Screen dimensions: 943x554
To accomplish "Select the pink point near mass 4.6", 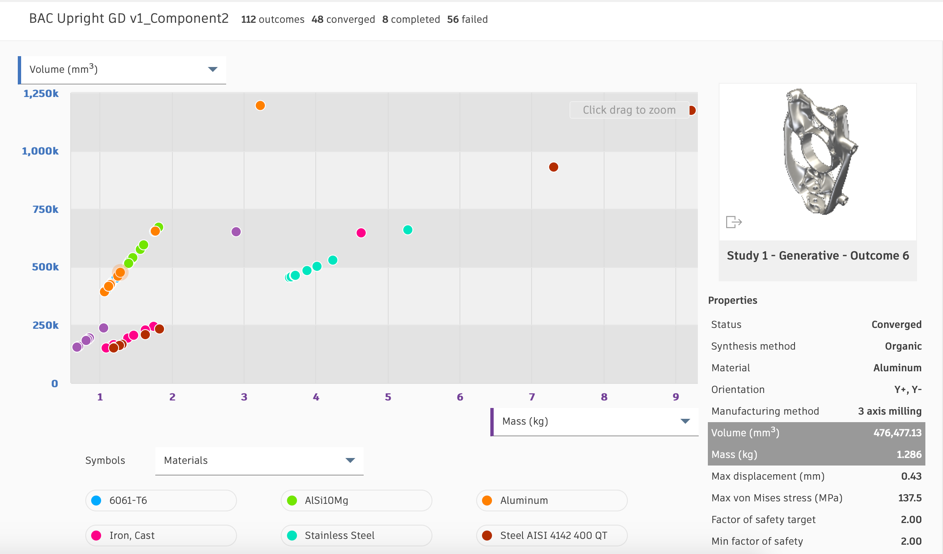I will coord(362,233).
